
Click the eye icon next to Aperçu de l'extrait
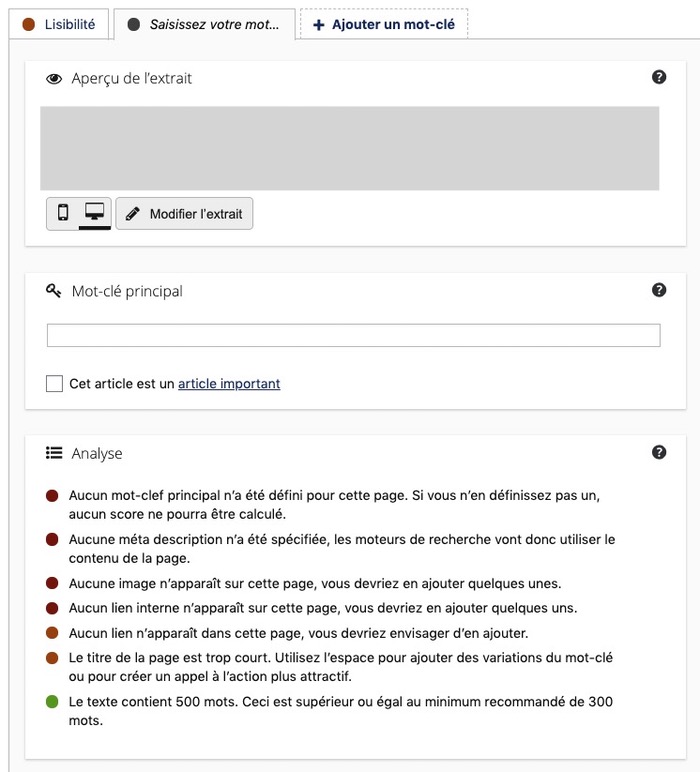pos(54,79)
